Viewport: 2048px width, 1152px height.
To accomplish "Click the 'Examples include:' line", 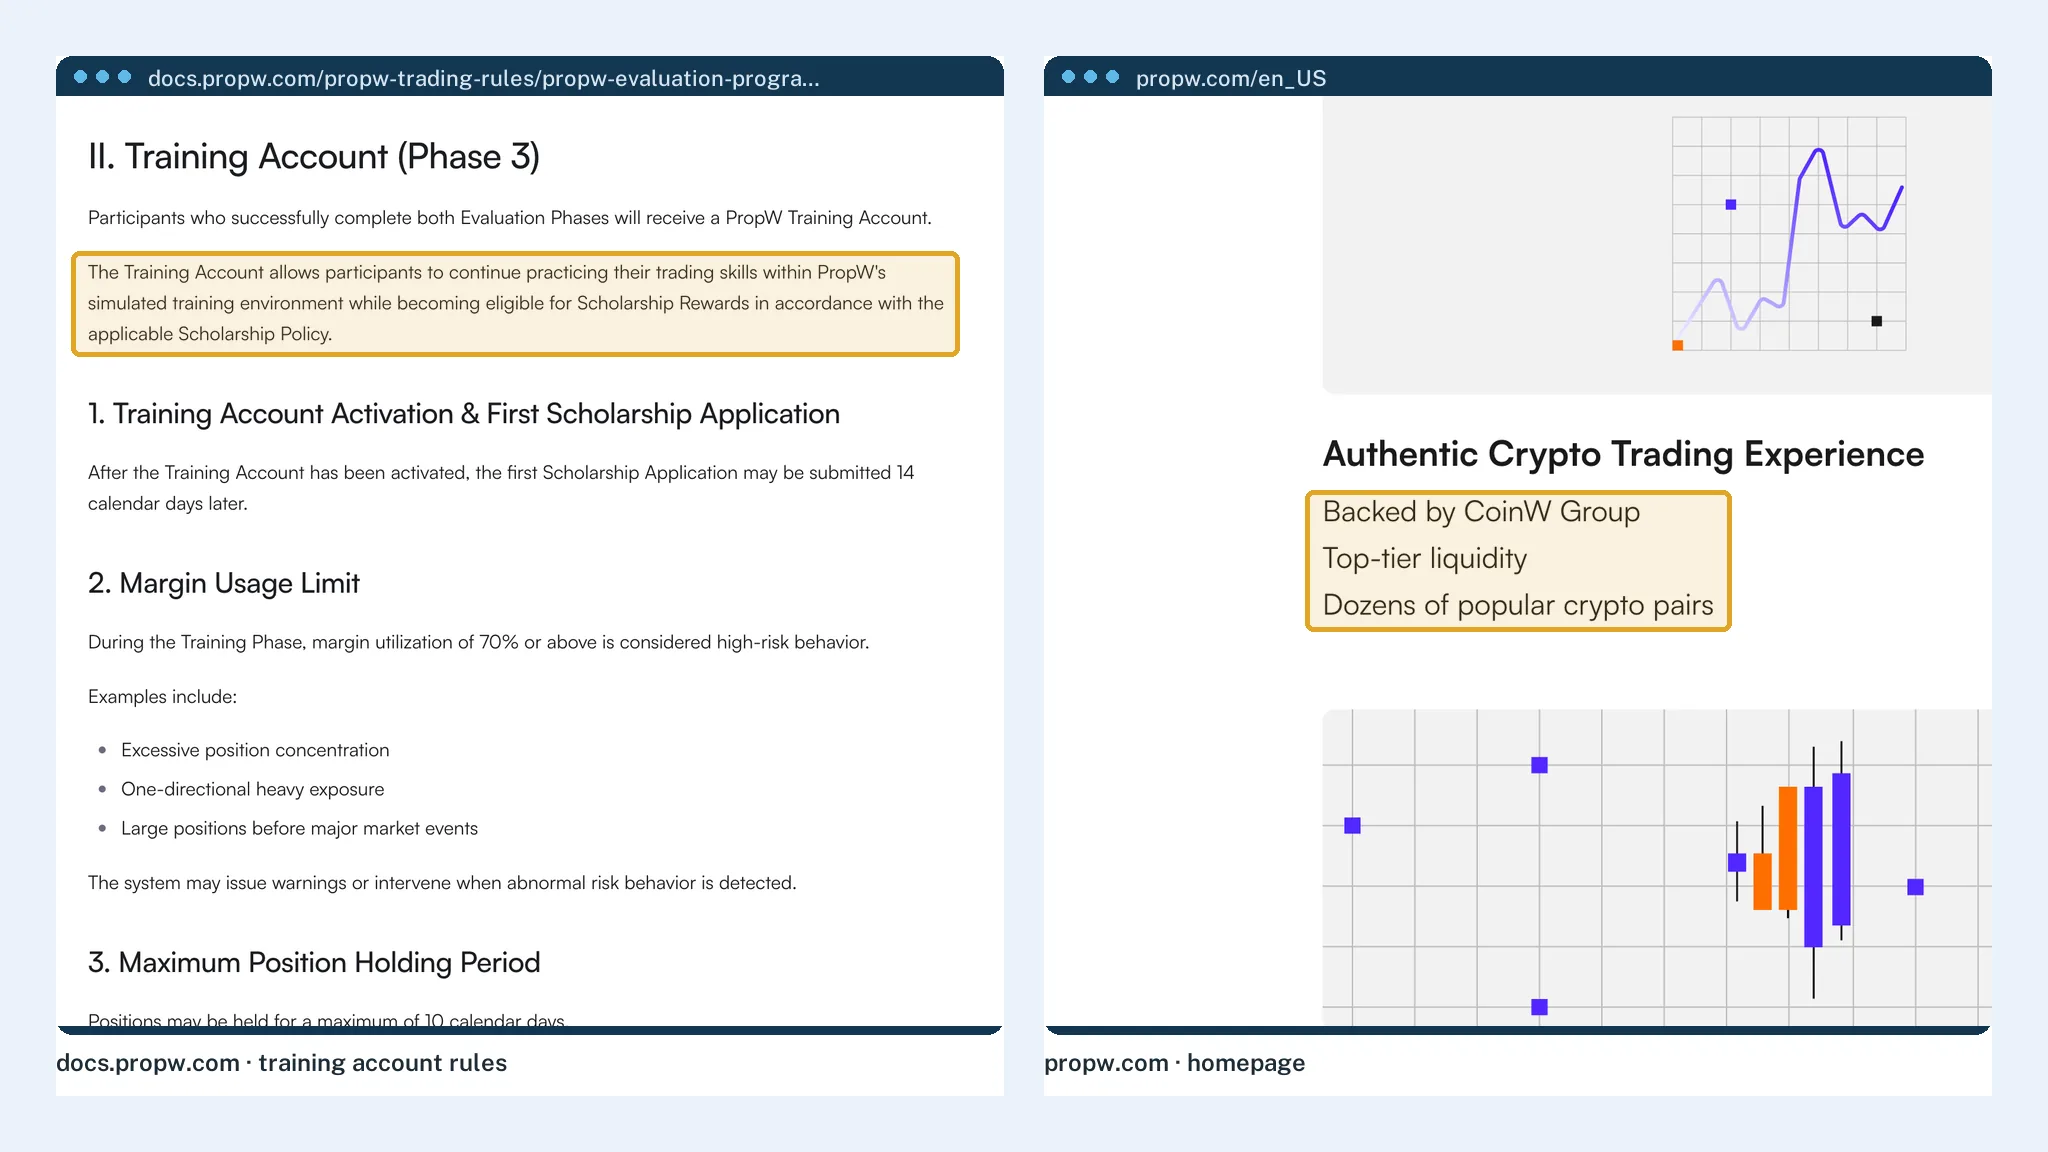I will 163,697.
